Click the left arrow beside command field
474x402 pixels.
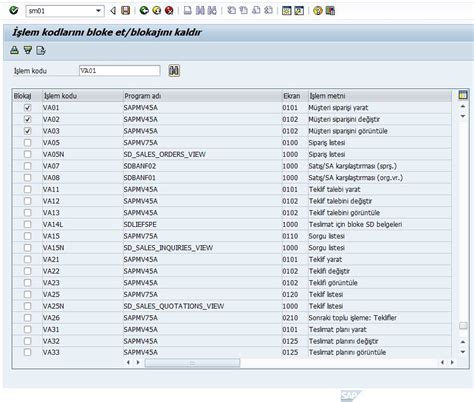113,11
